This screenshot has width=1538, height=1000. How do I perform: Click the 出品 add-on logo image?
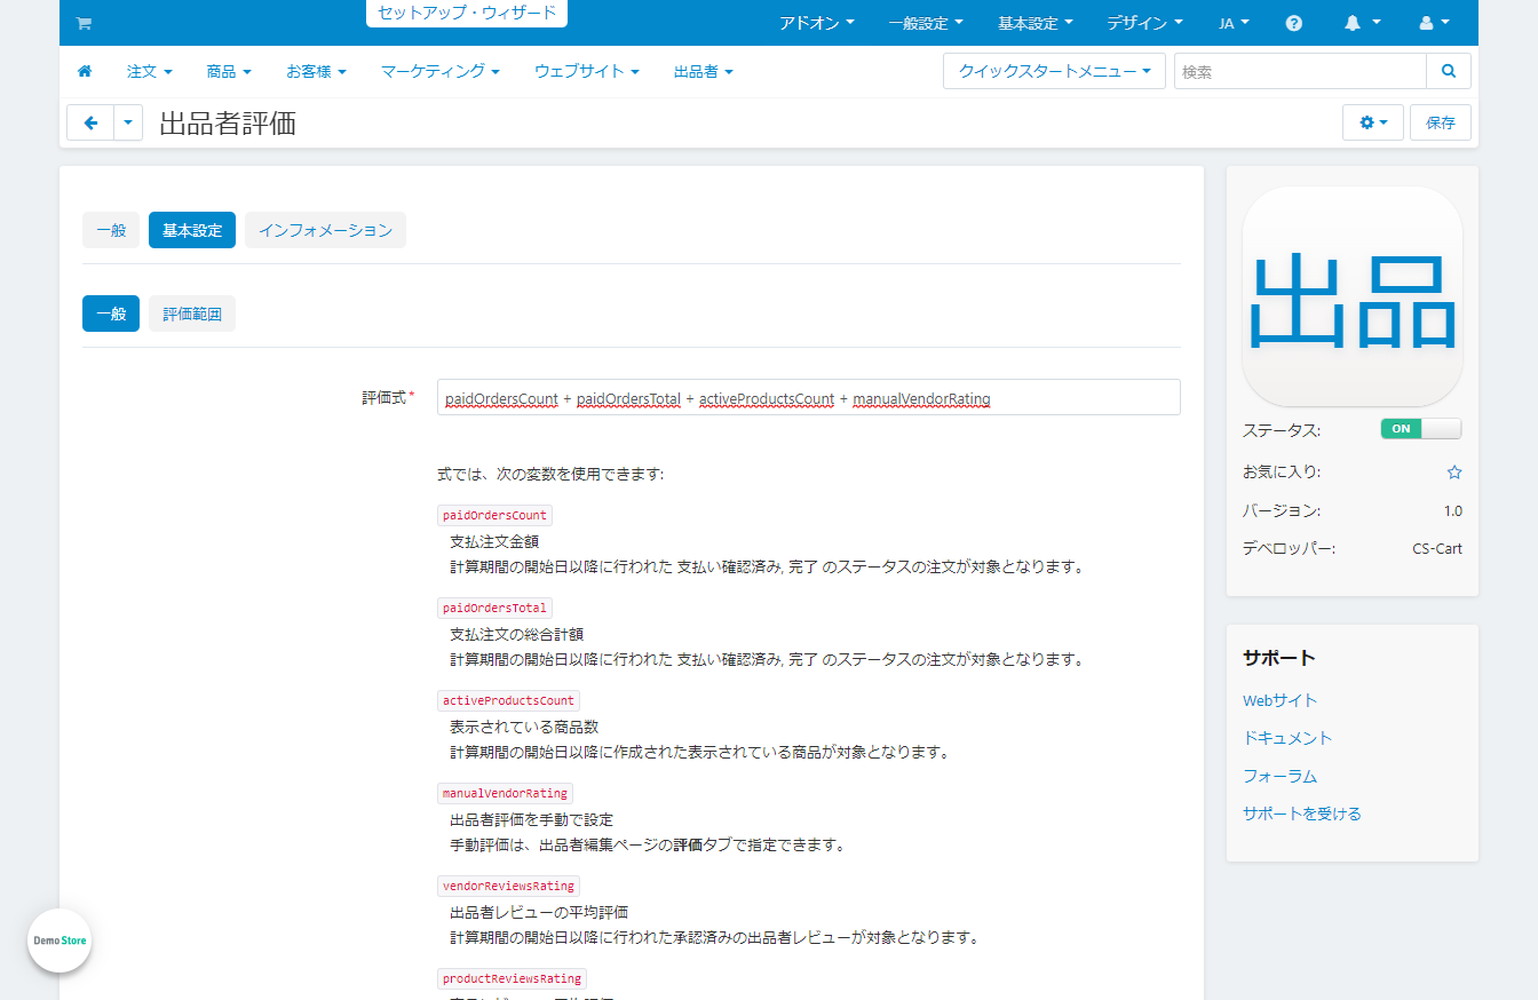tap(1352, 297)
